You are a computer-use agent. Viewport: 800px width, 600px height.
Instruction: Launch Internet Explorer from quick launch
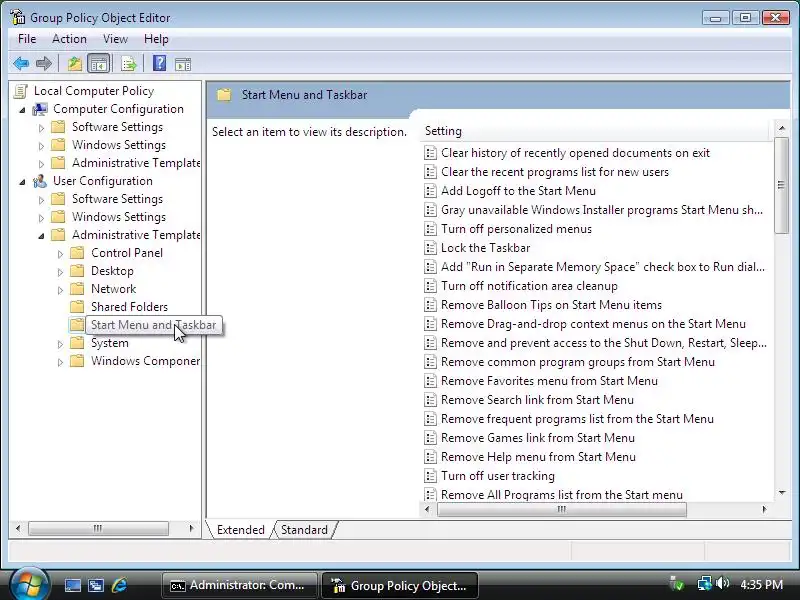point(119,585)
